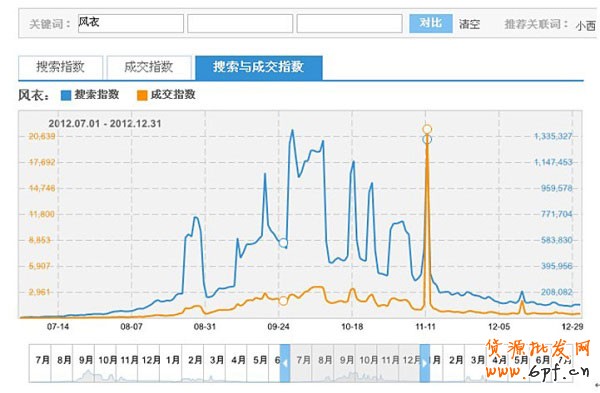Viewport: 600px width, 393px height.
Task: Click the left handle of the timeline range slider
Action: click(x=285, y=363)
